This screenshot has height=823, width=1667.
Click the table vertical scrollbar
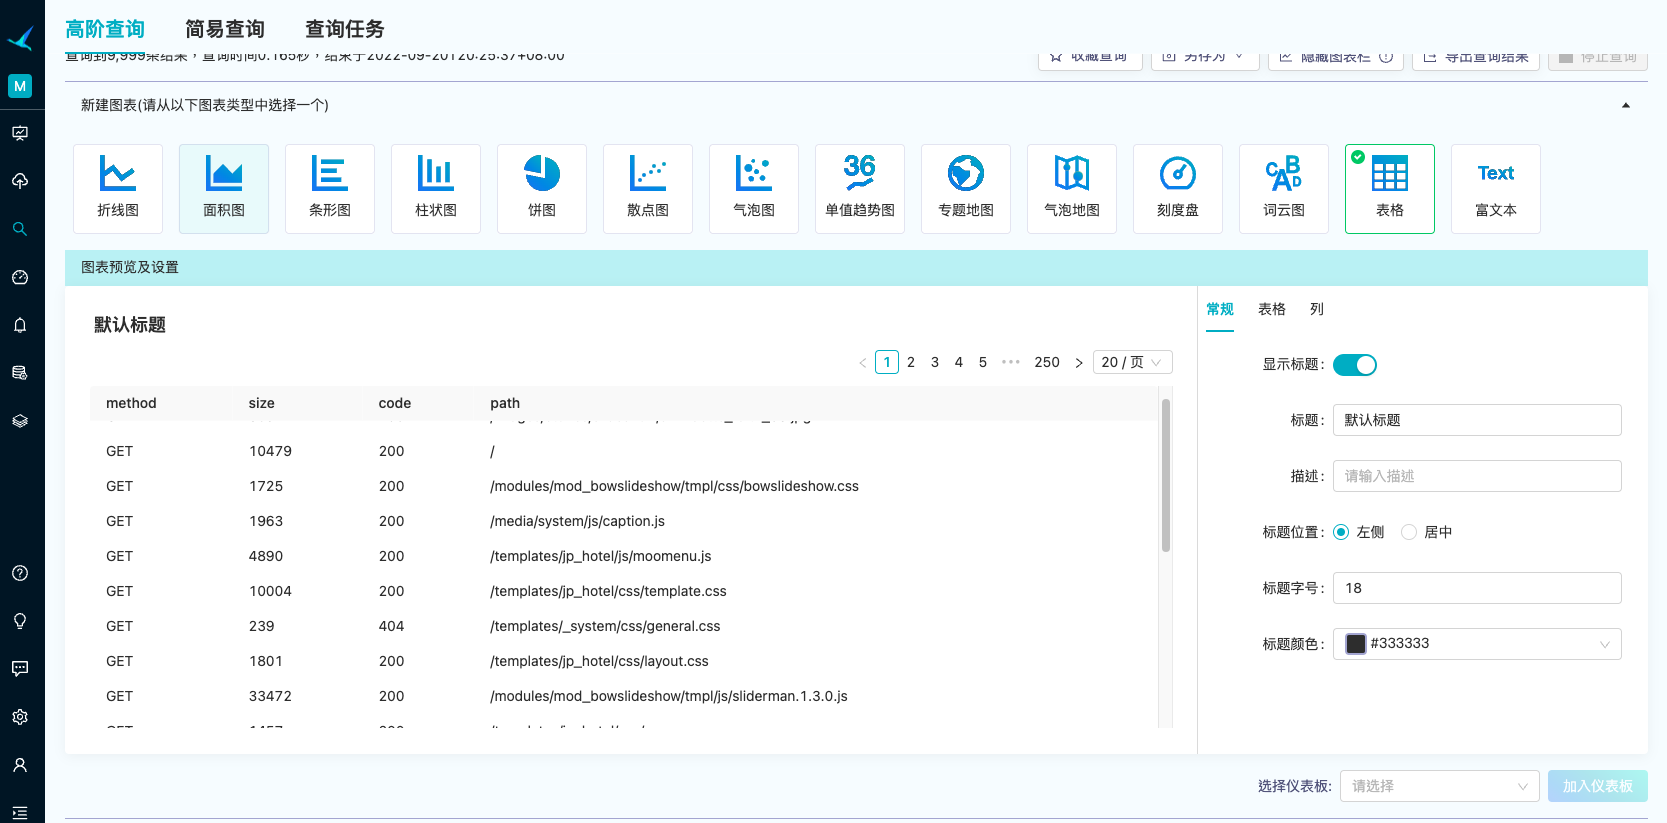(x=1166, y=475)
